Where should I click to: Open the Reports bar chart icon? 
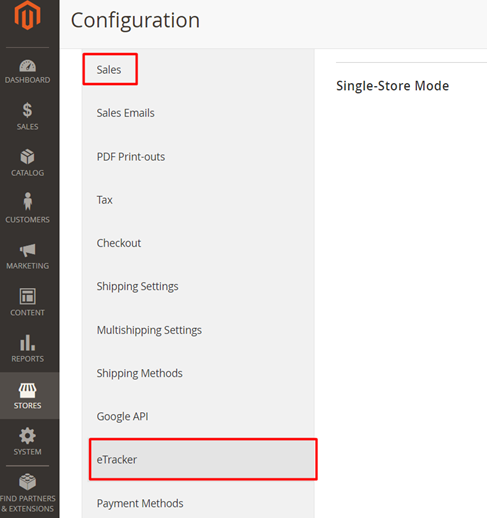(x=27, y=343)
